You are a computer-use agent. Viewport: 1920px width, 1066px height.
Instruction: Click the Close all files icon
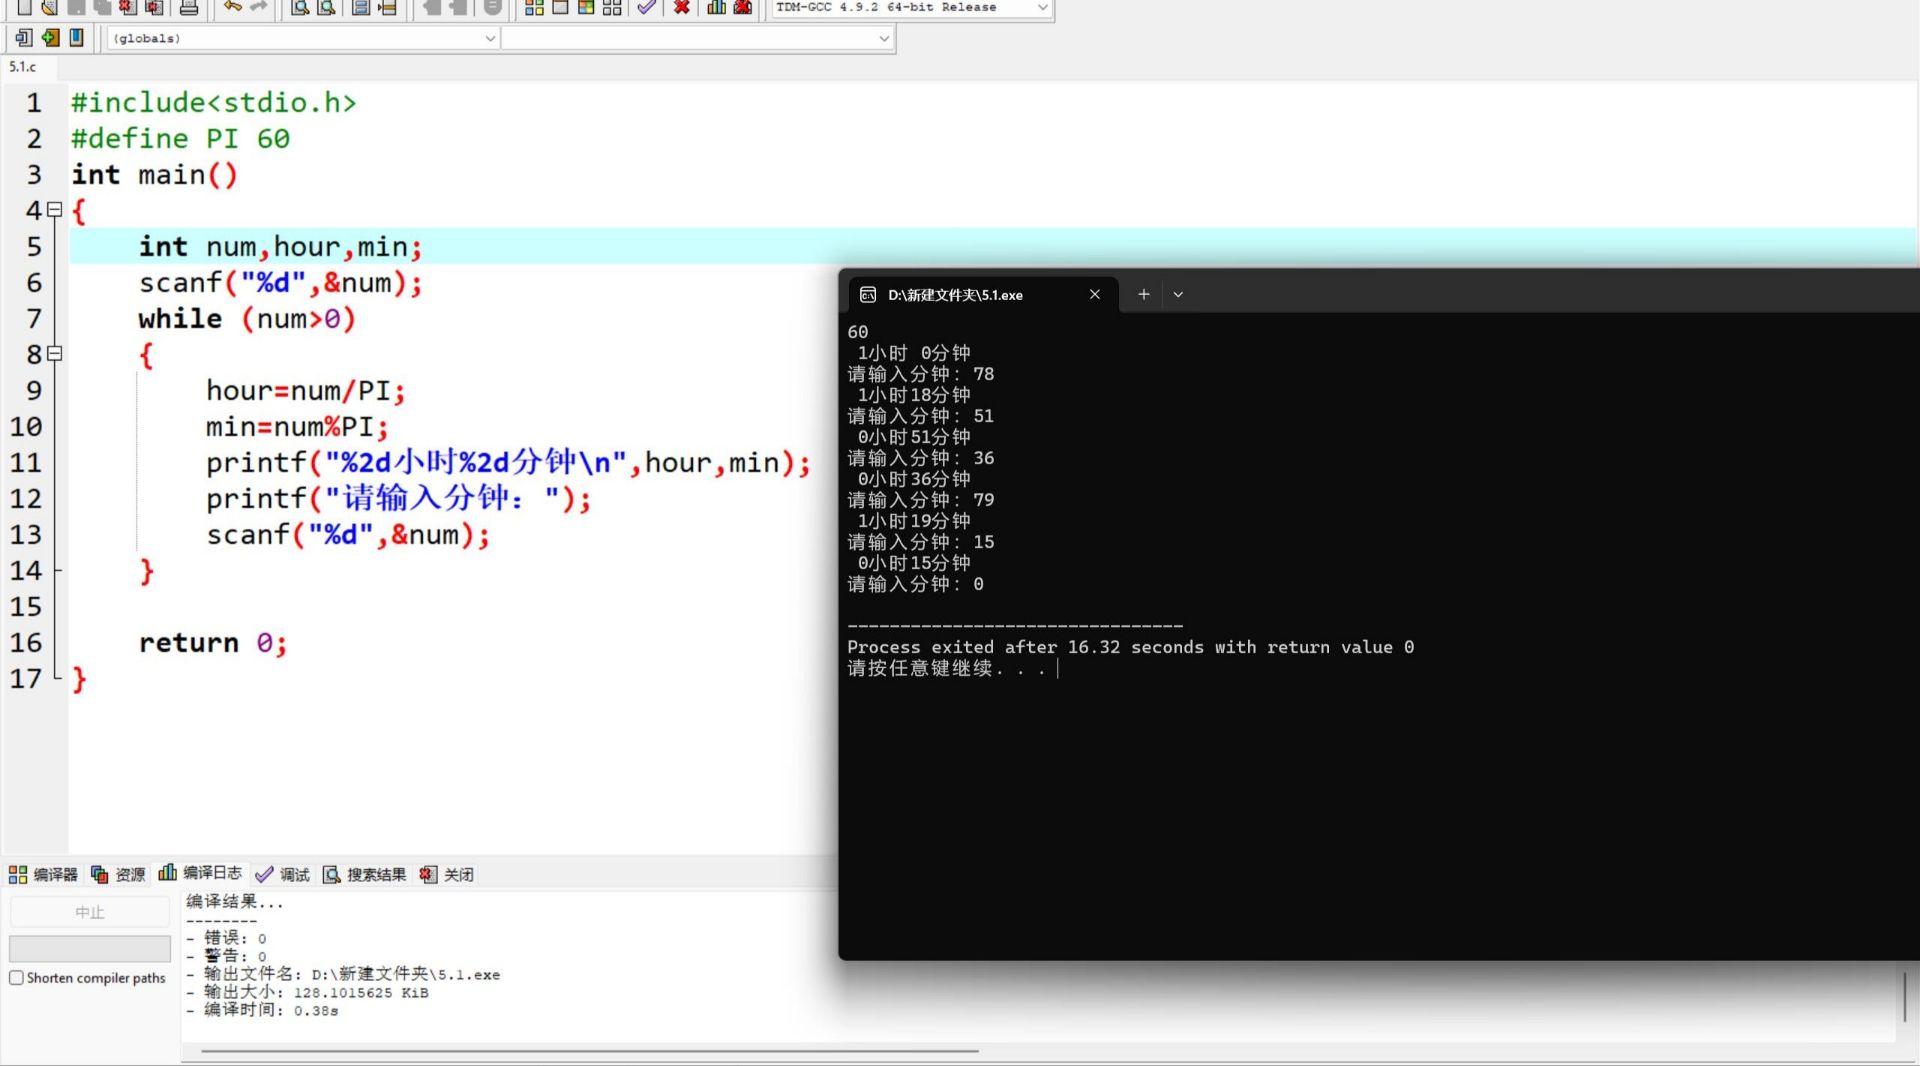pos(154,7)
